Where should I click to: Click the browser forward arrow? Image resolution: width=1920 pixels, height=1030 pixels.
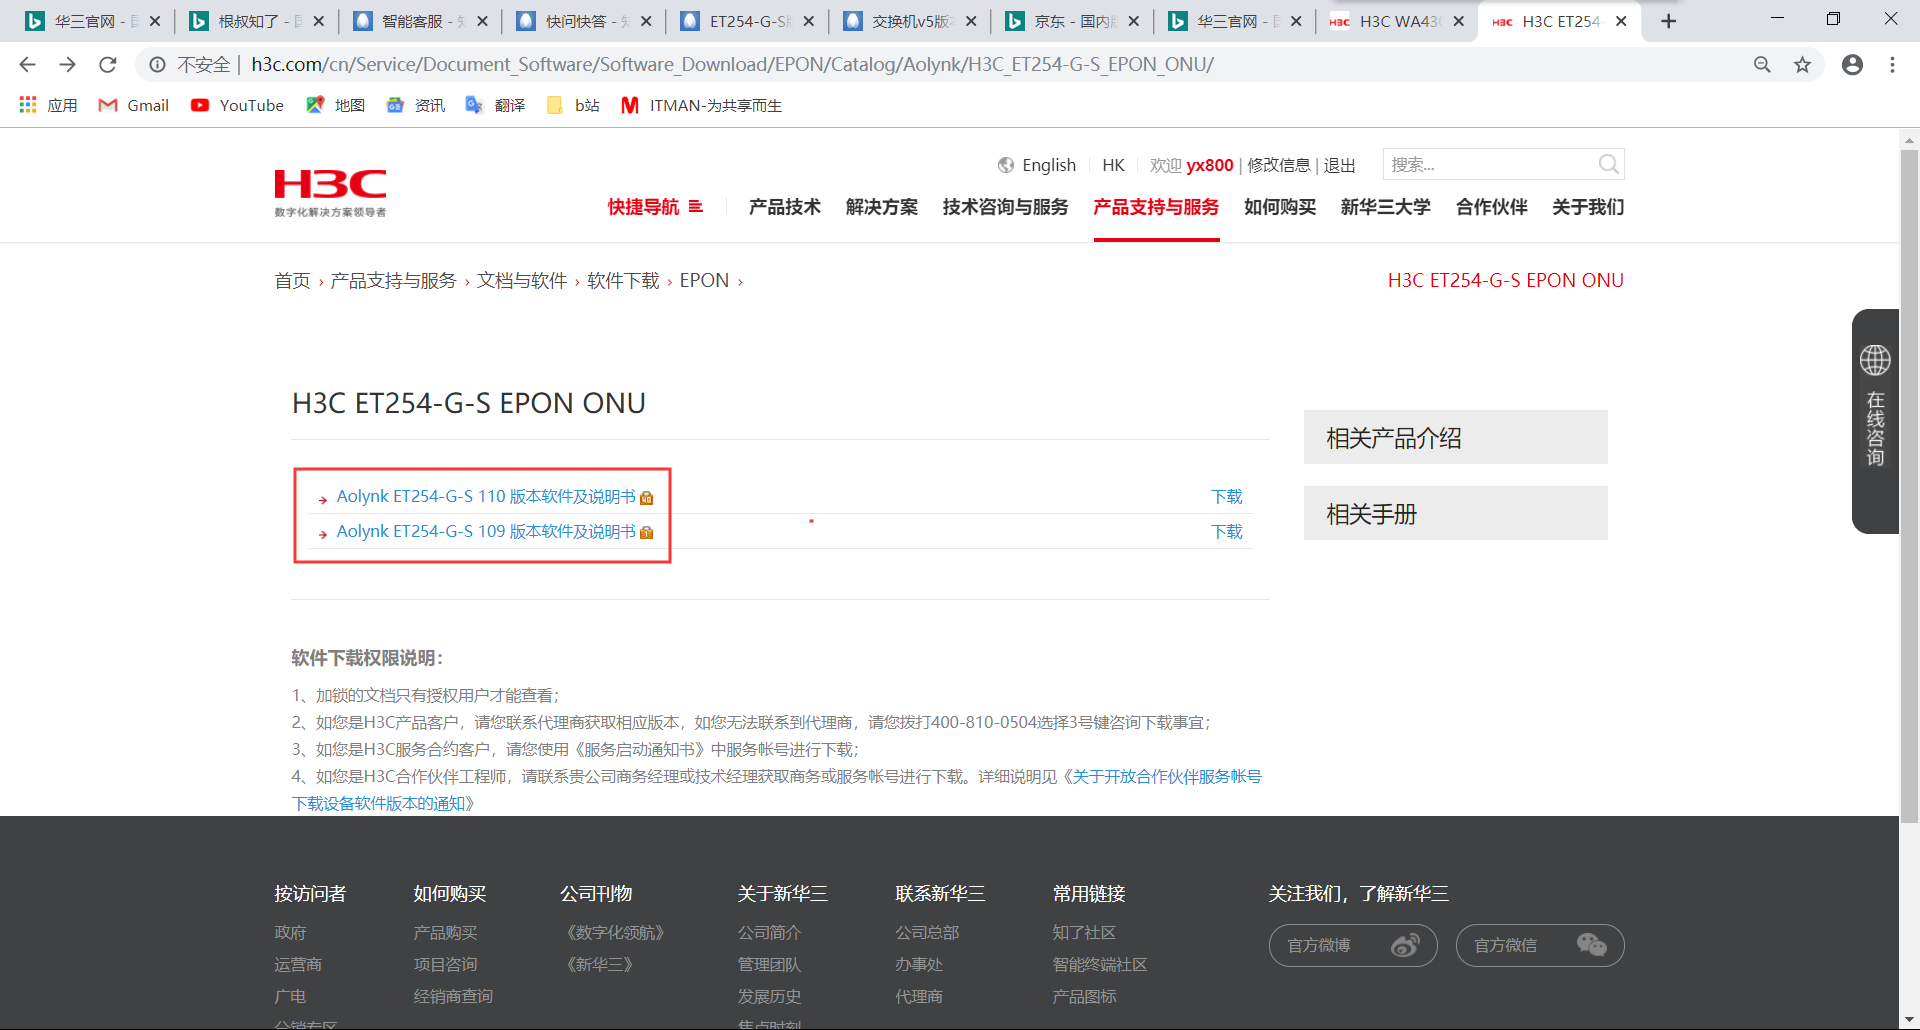pyautogui.click(x=67, y=65)
